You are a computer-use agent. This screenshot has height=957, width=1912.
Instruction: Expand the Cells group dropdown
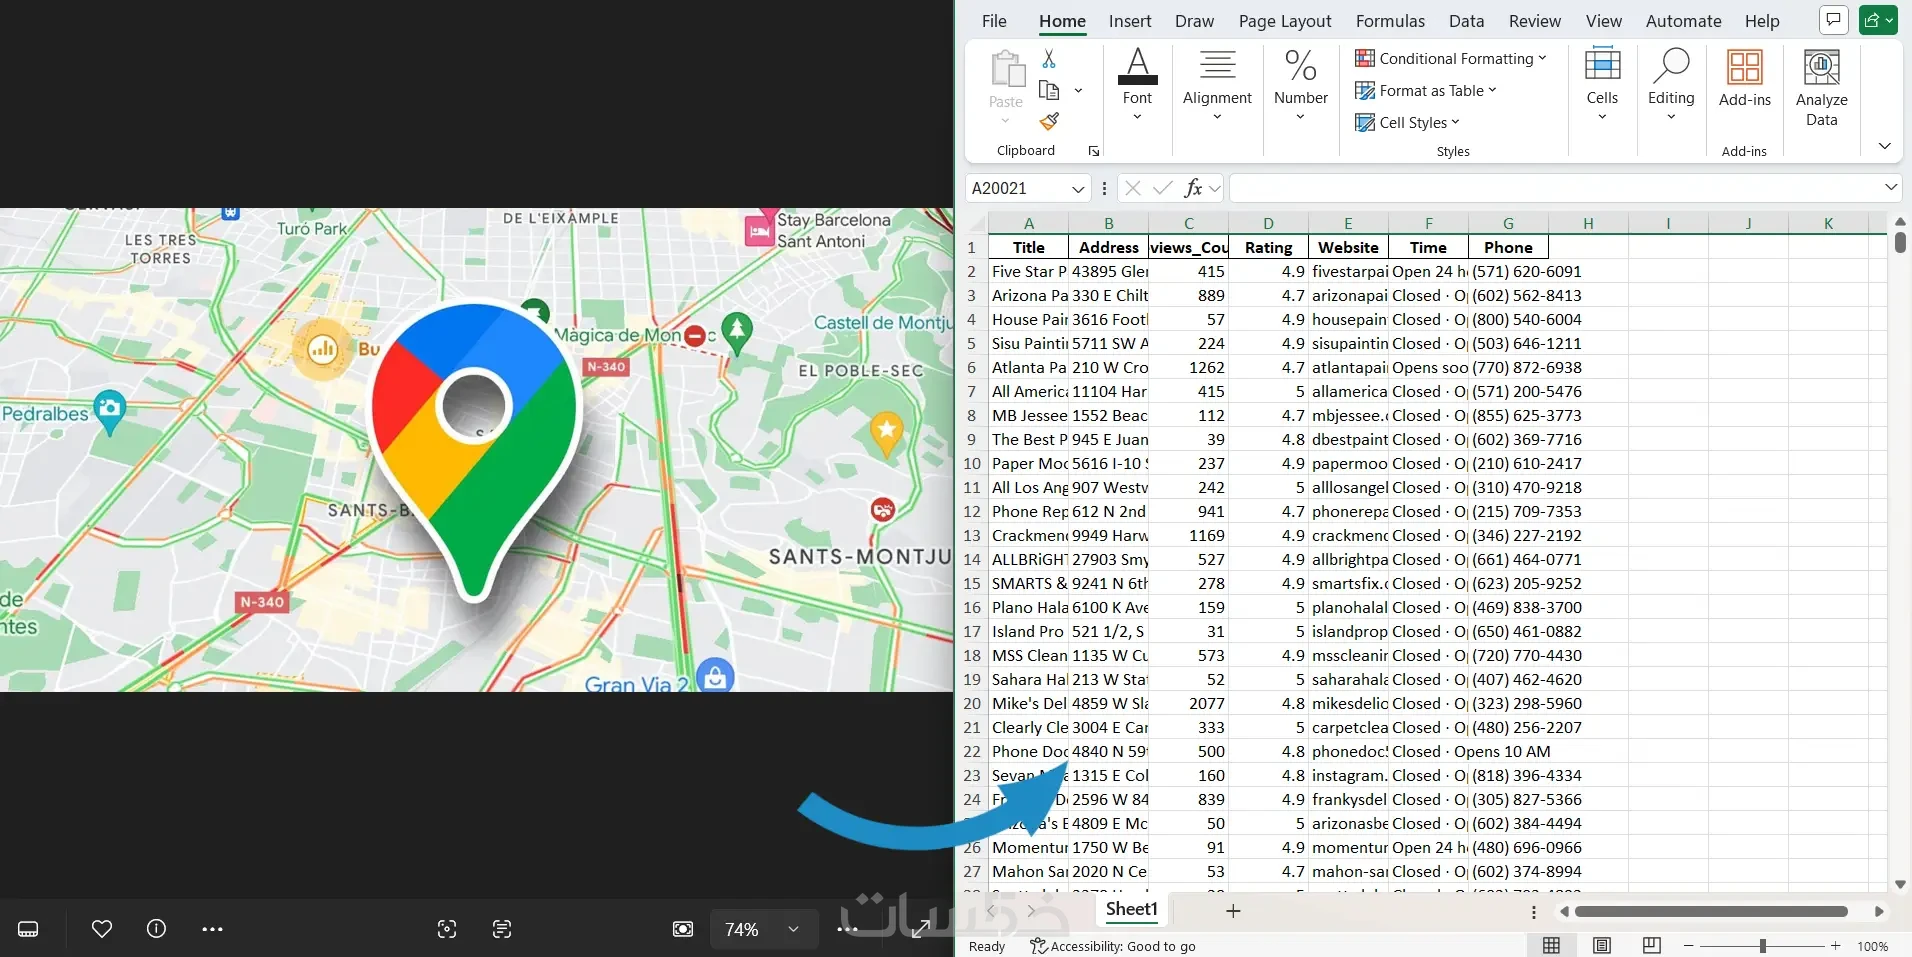tap(1602, 117)
